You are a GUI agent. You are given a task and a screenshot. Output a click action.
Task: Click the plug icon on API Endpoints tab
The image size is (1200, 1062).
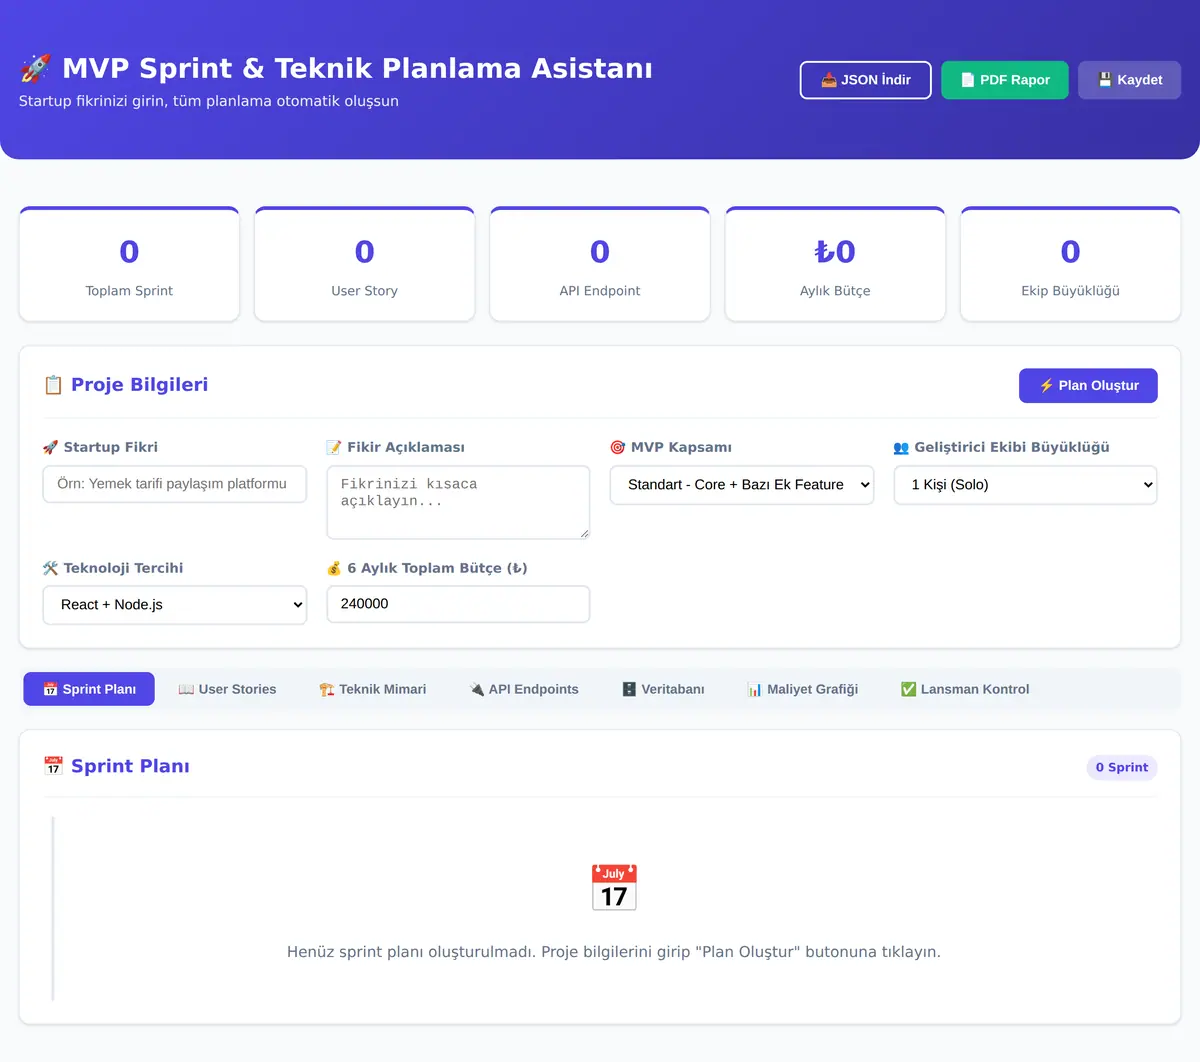(x=477, y=689)
